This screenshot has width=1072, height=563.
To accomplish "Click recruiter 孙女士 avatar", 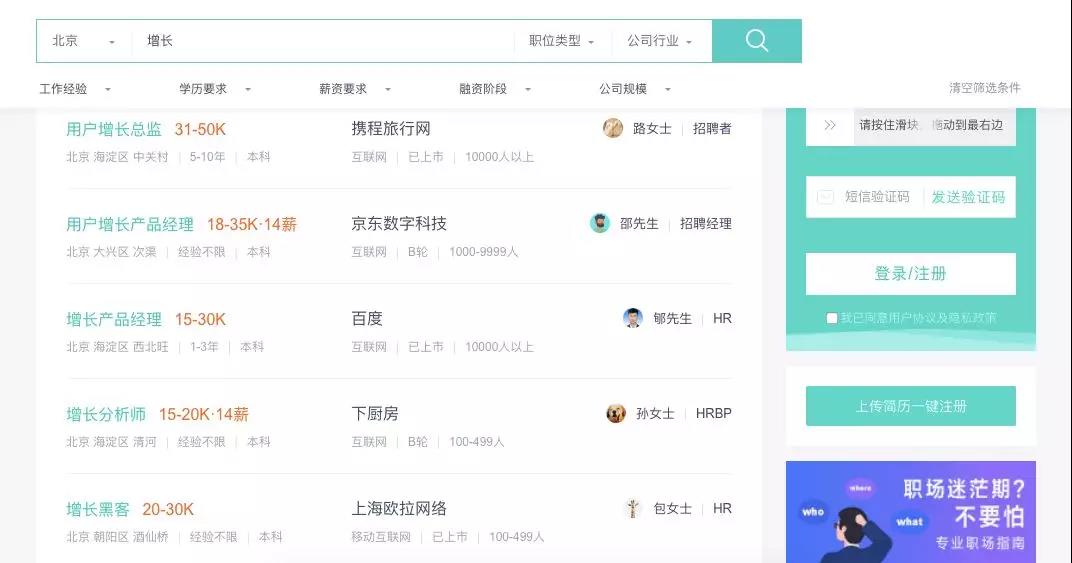I will [616, 413].
